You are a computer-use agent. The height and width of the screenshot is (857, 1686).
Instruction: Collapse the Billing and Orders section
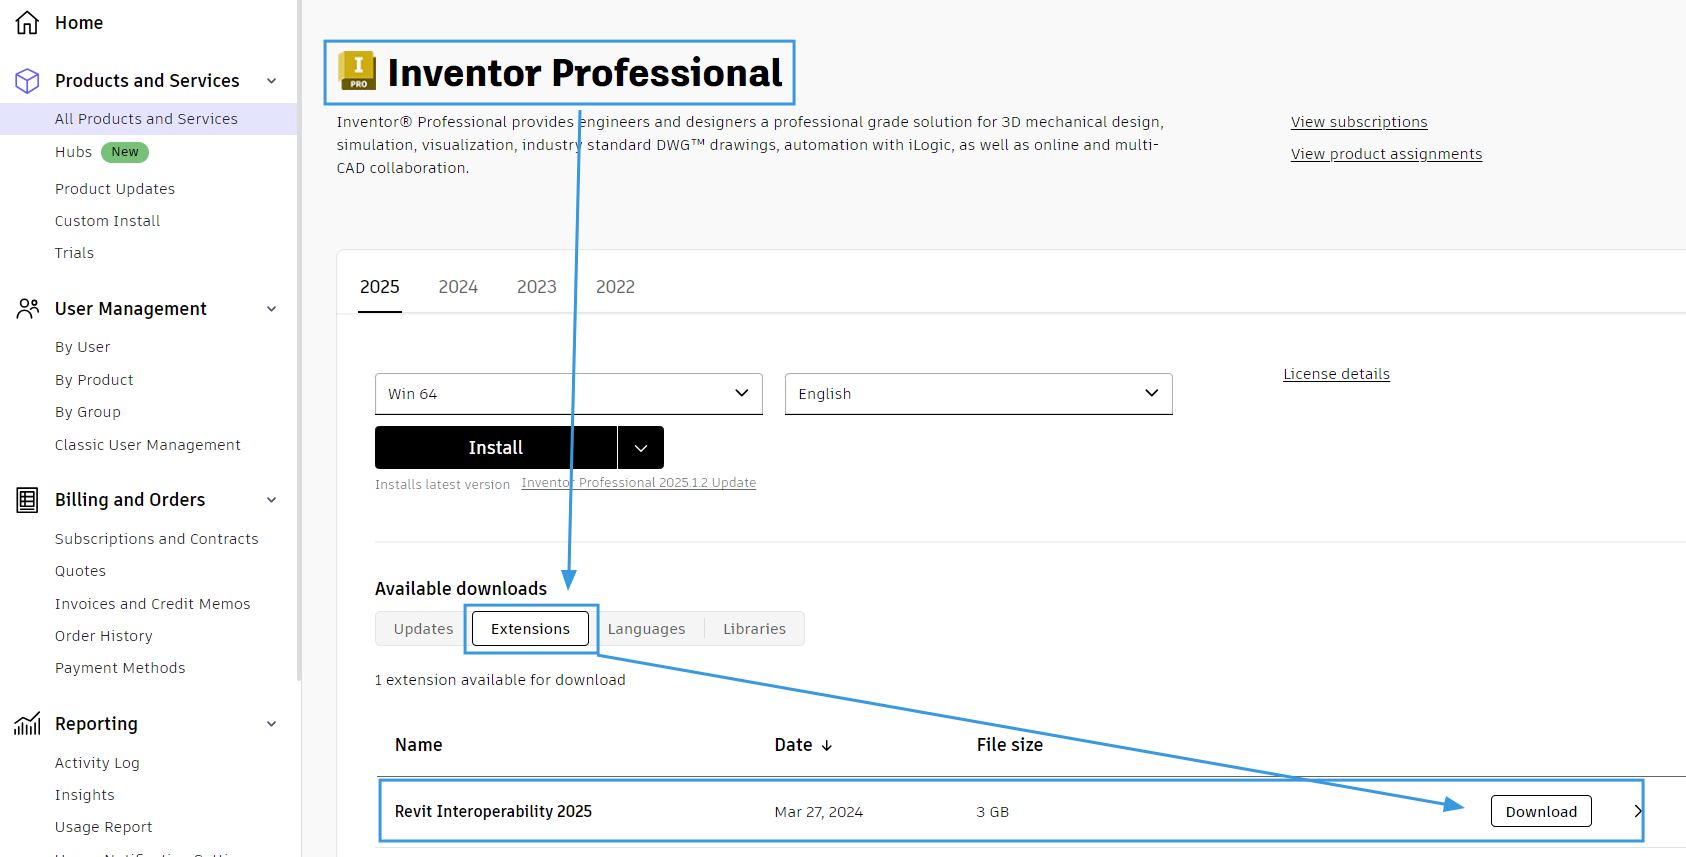click(x=272, y=500)
